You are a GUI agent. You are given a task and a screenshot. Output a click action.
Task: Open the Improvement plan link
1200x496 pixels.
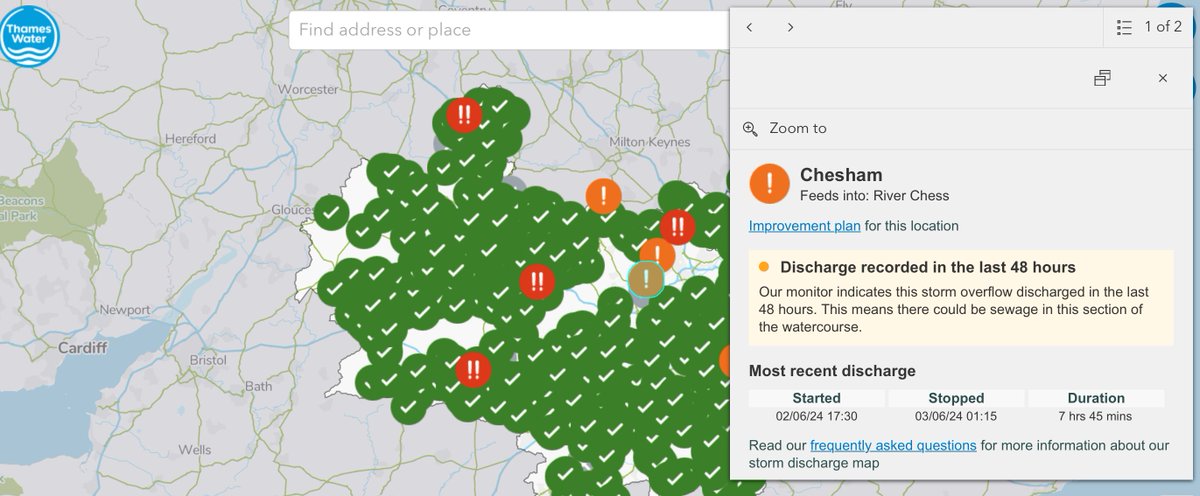pos(805,226)
